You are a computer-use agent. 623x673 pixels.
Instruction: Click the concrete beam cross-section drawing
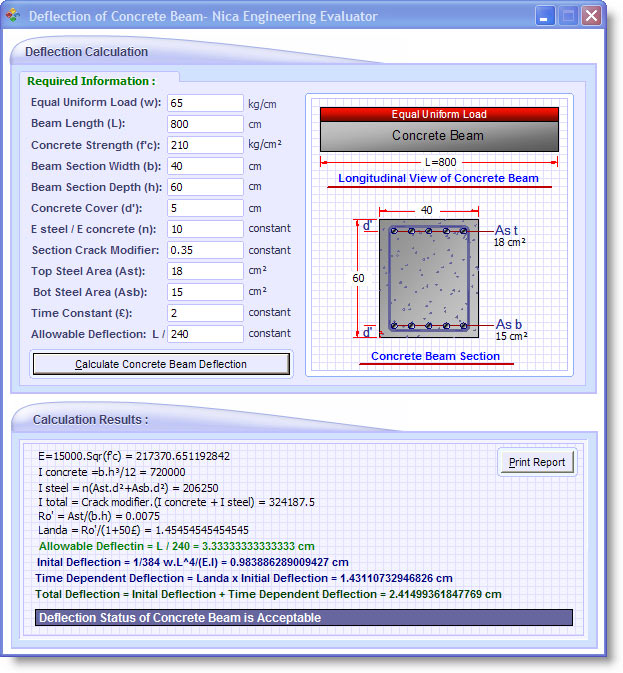click(429, 280)
